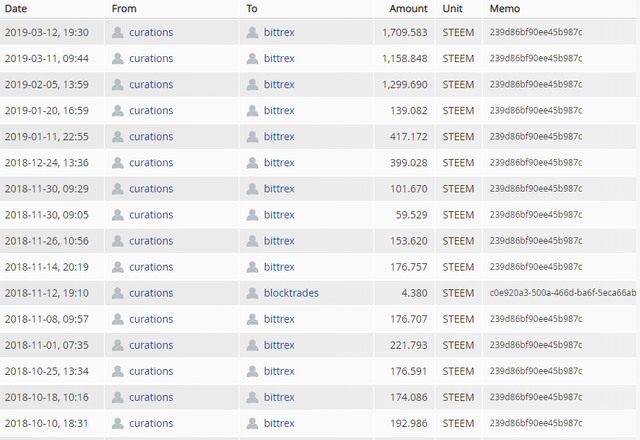Click the curations avatar icon in the 2018-10-18 row

[x=118, y=398]
